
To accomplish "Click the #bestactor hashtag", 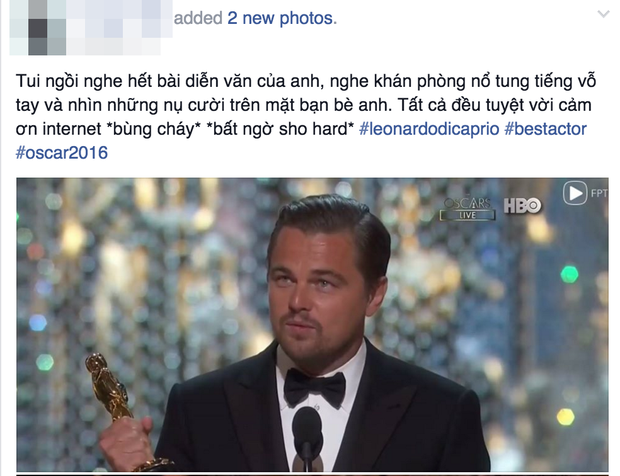I will (x=545, y=129).
